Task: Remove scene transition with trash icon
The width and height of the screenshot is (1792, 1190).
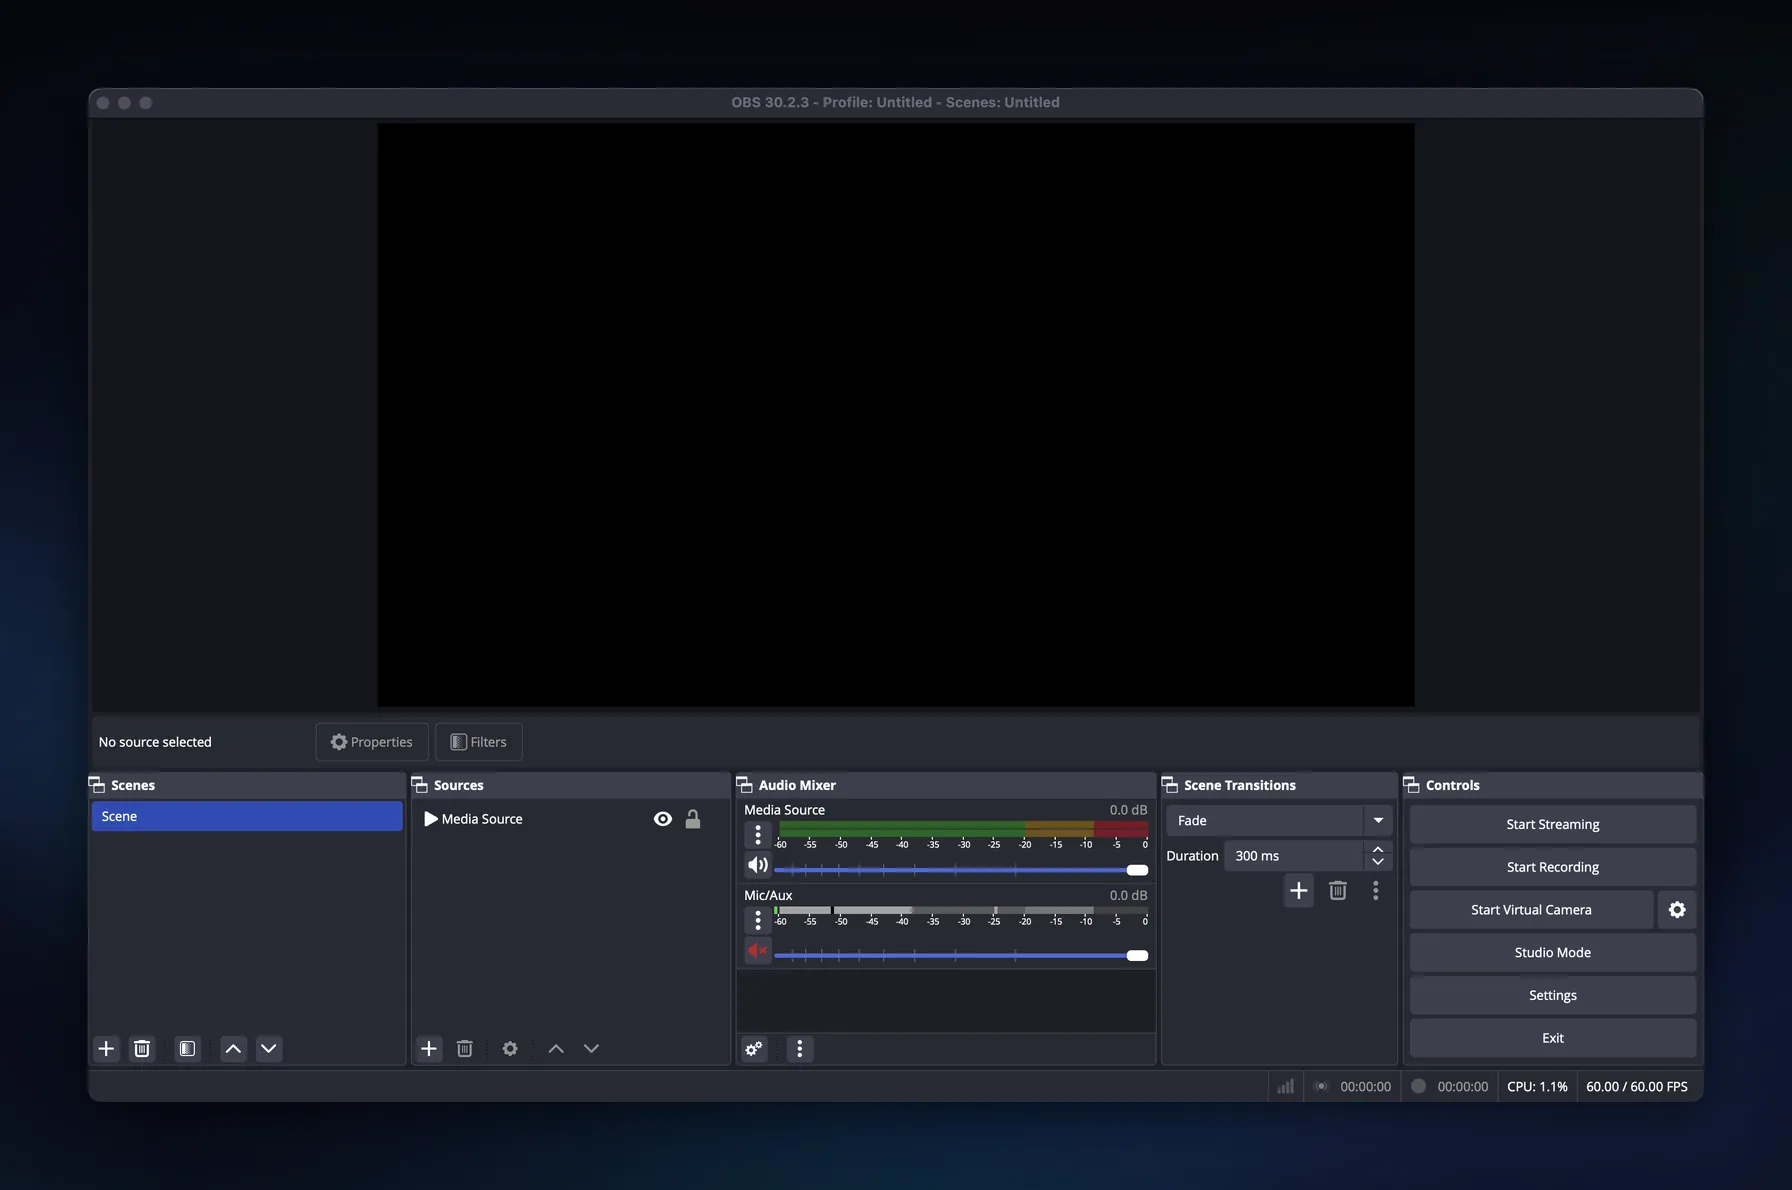Action: tap(1337, 890)
